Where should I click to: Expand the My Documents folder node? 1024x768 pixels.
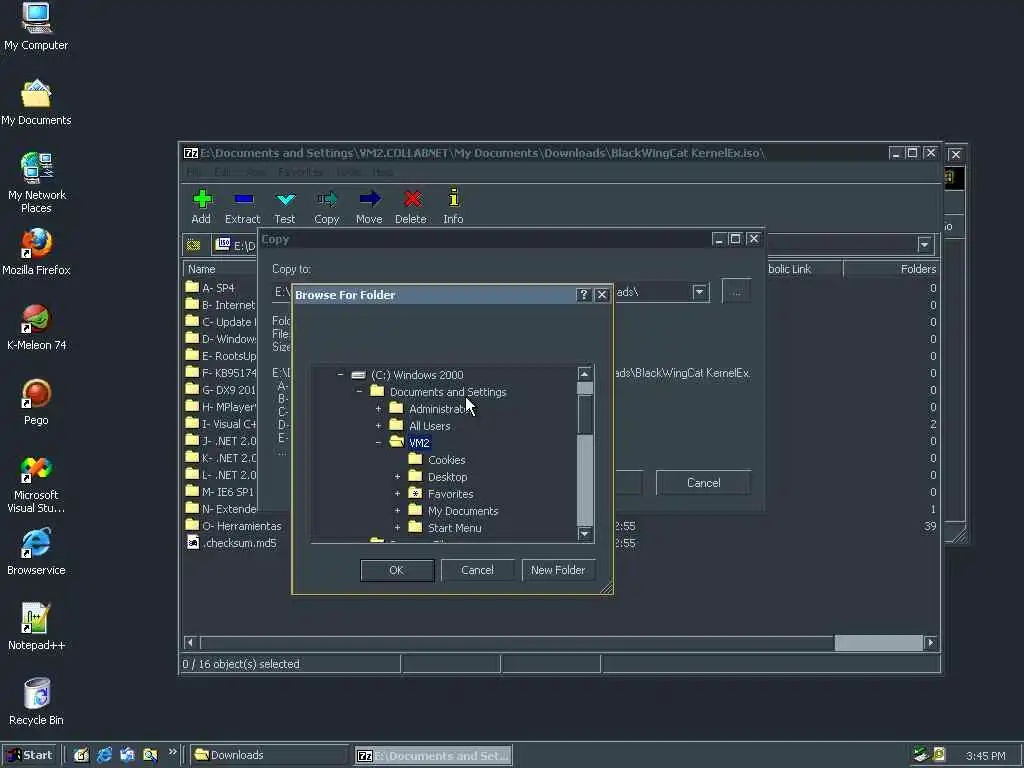(397, 511)
